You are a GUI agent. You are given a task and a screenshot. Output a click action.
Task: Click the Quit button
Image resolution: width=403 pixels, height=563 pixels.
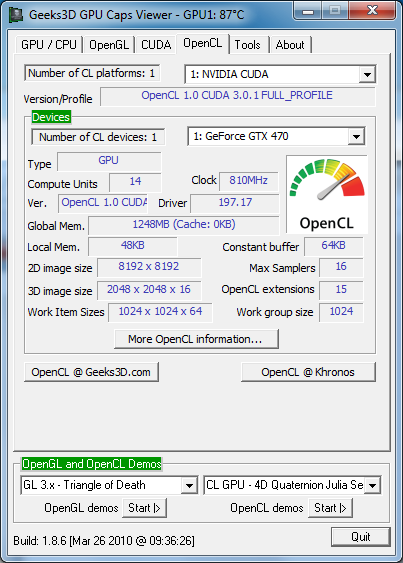coord(361,537)
